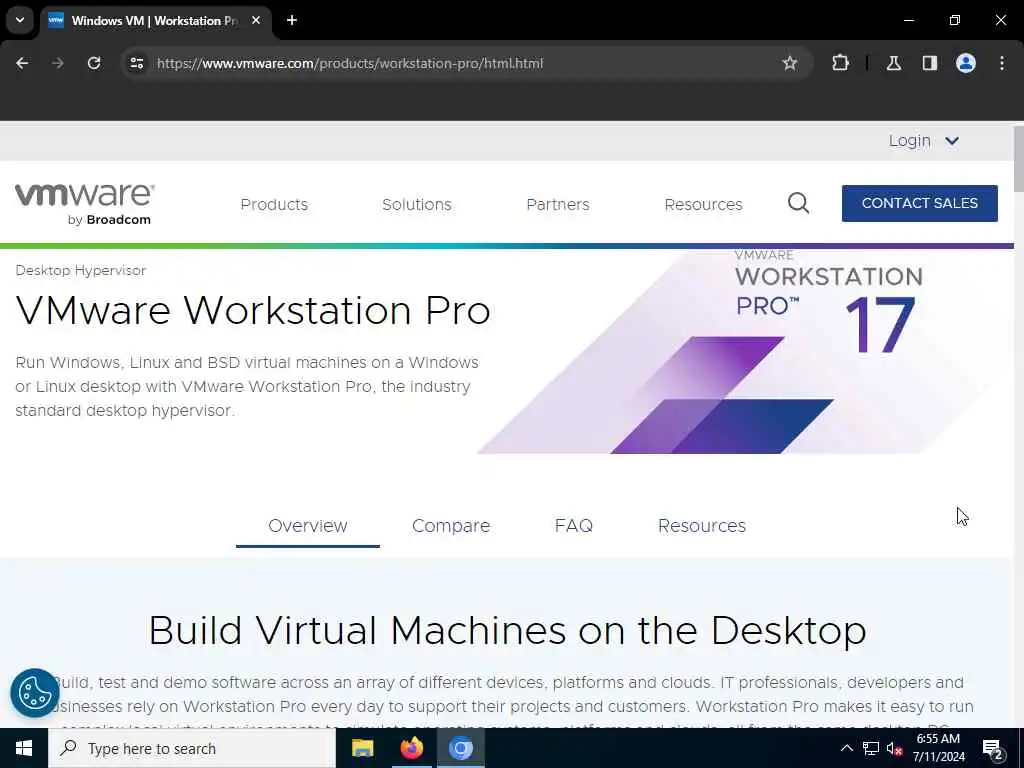Click the site search magnifier icon
The image size is (1024, 768).
click(x=798, y=204)
